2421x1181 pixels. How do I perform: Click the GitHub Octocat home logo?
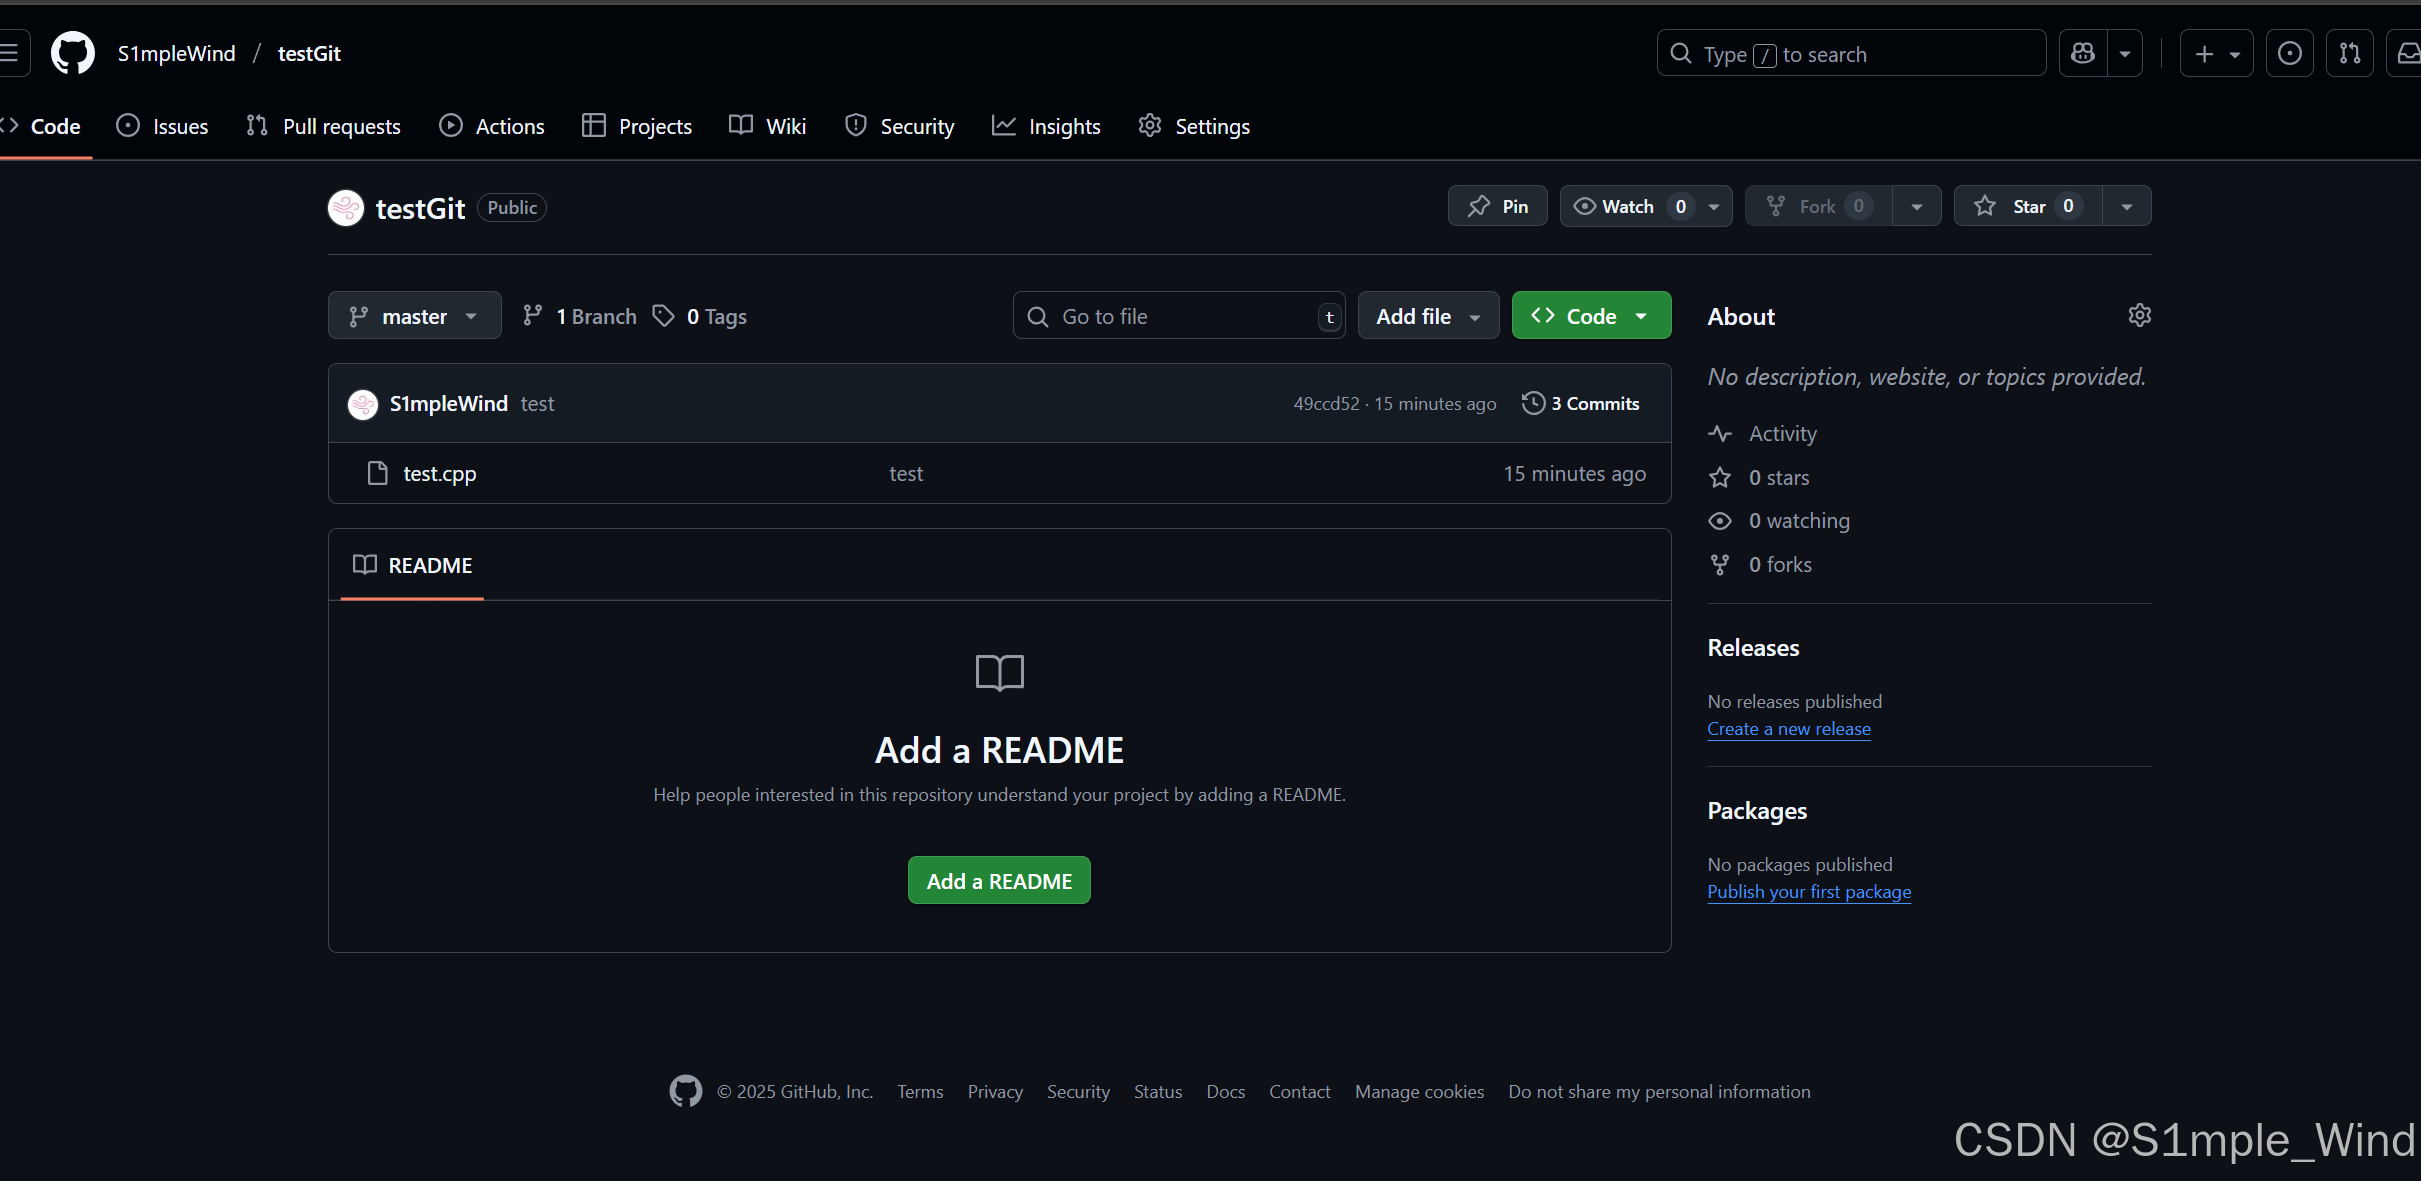[x=73, y=53]
